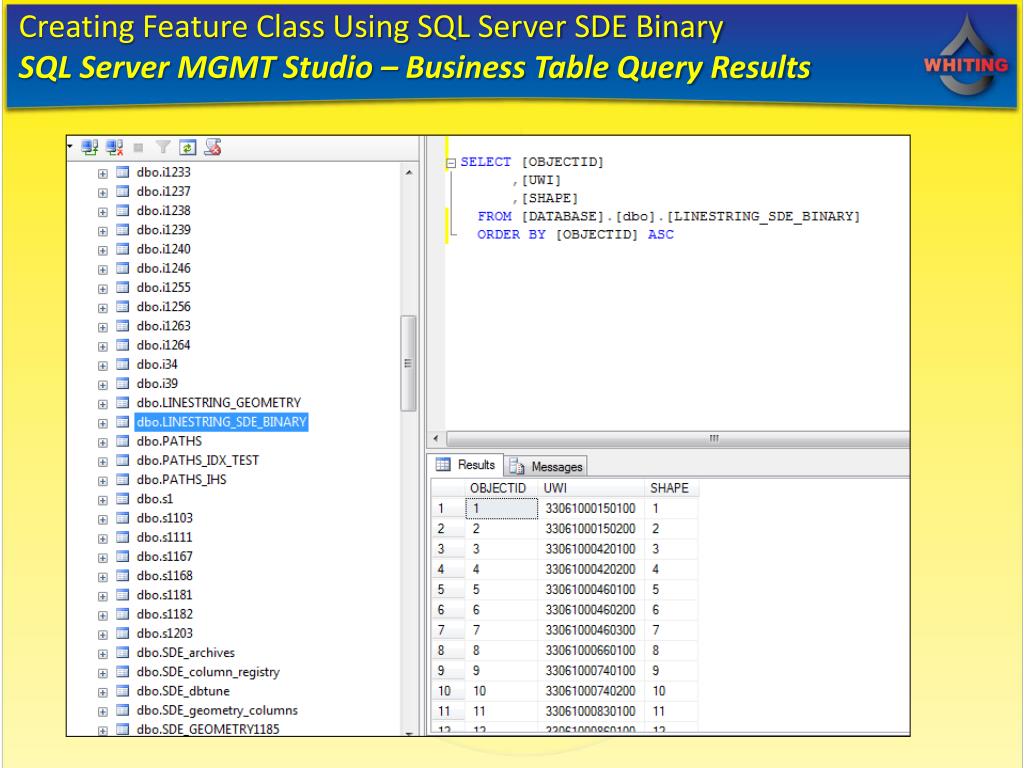This screenshot has height=768, width=1024.
Task: Click the Connect Object Explorer icon
Action: pos(89,148)
